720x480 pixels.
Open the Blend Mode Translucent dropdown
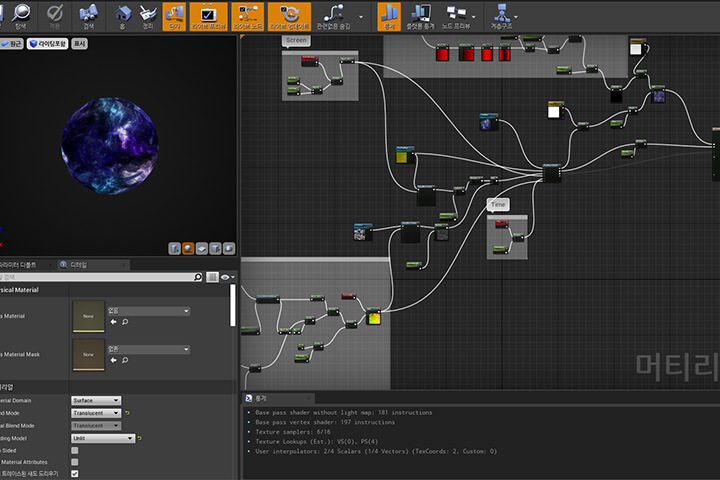pos(96,413)
